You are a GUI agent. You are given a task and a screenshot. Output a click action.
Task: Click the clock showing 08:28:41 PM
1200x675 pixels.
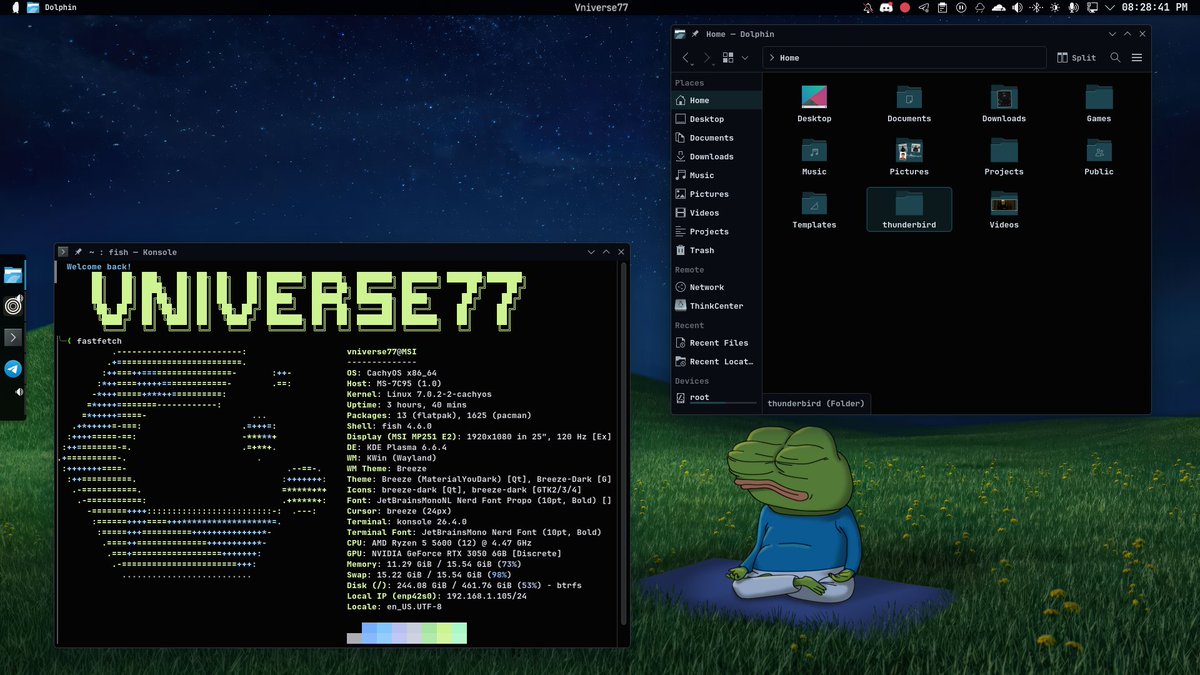pos(1155,7)
